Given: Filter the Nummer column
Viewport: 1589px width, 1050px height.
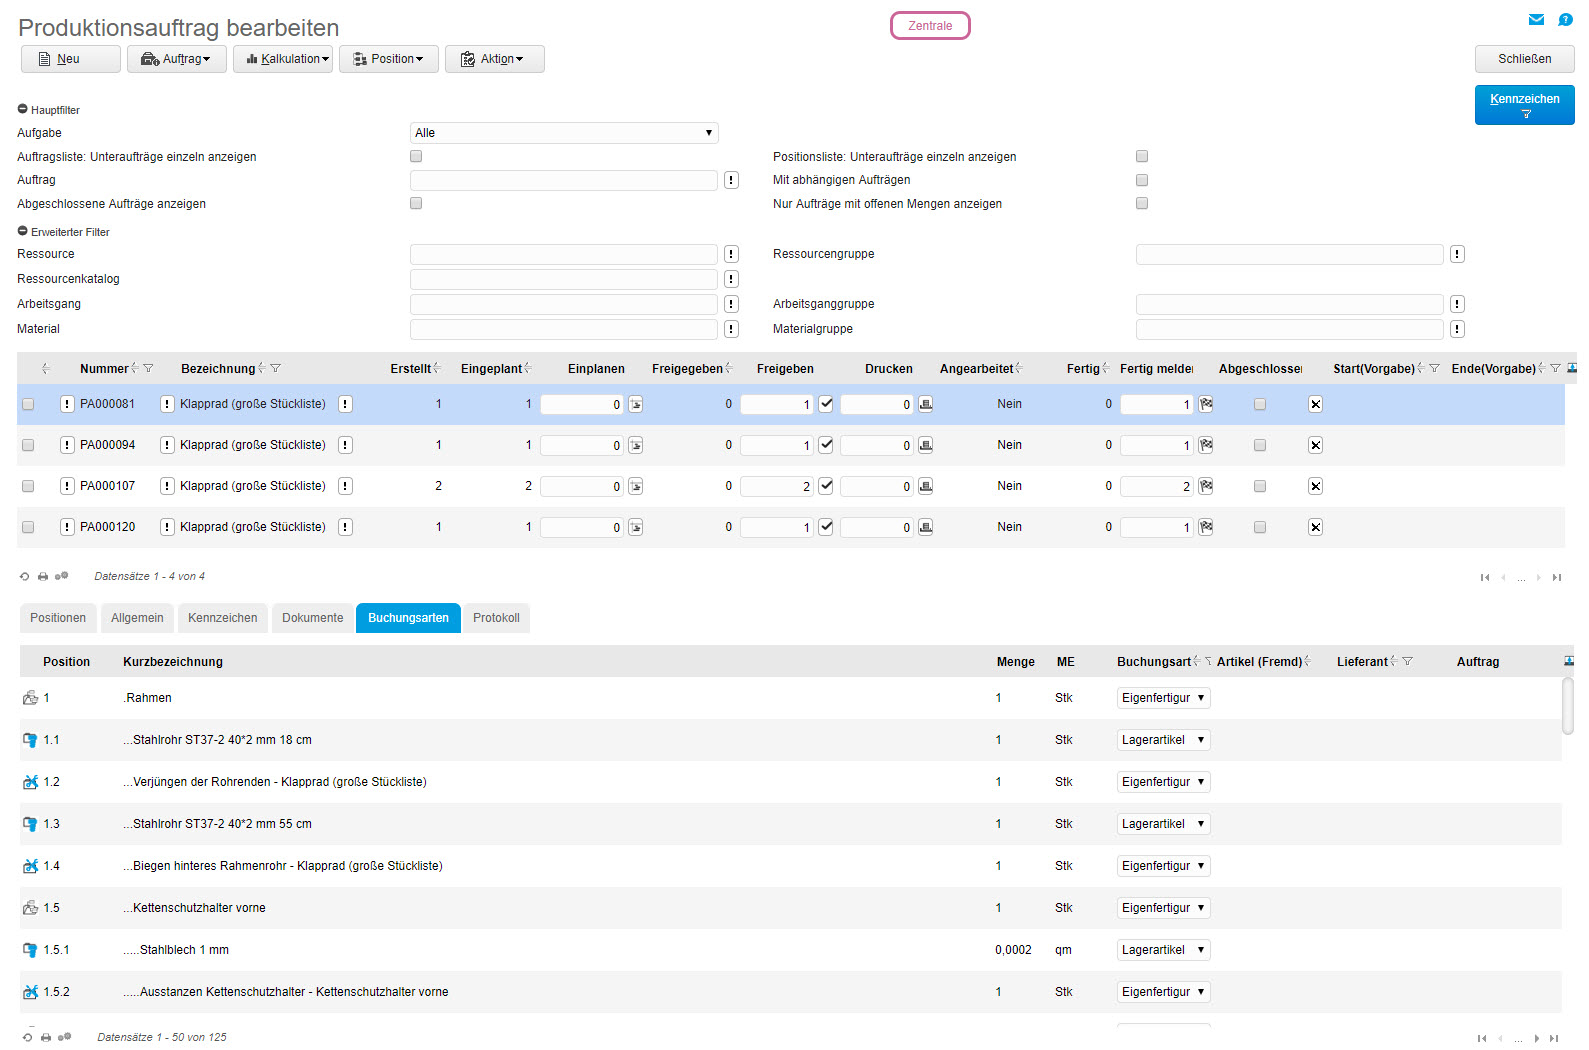Looking at the screenshot, I should (x=149, y=368).
